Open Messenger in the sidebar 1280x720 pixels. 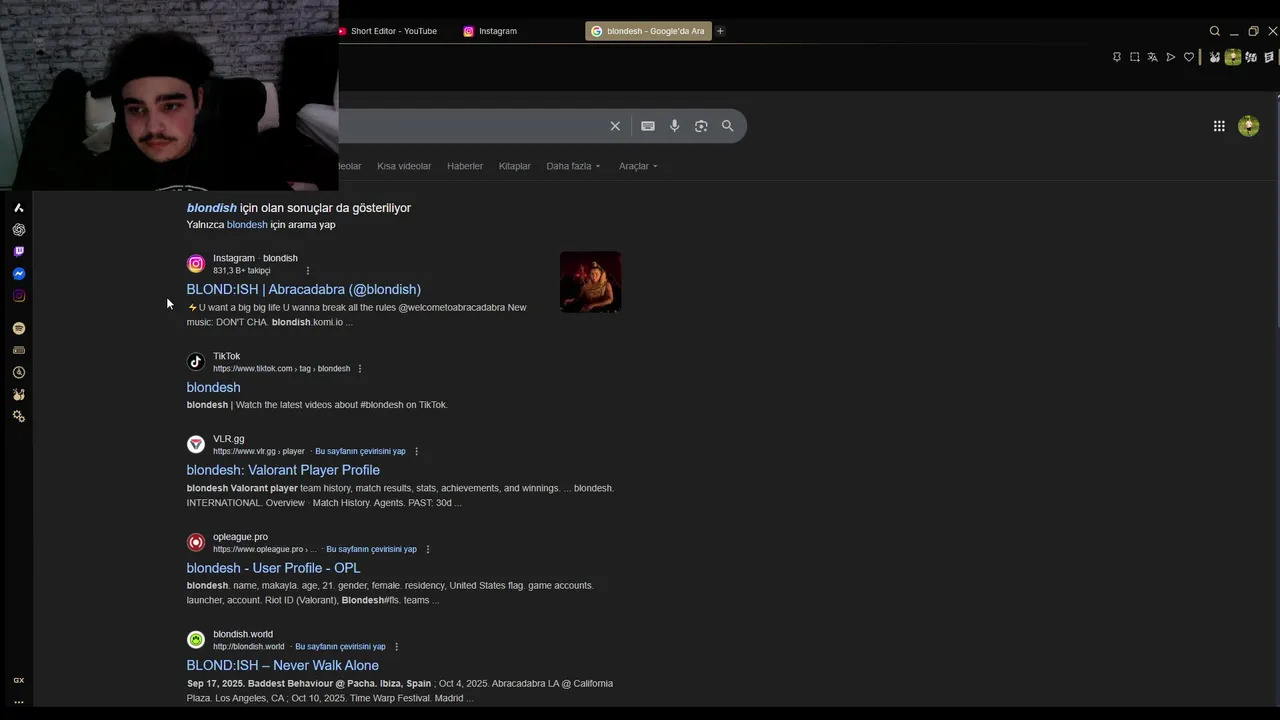(18, 274)
